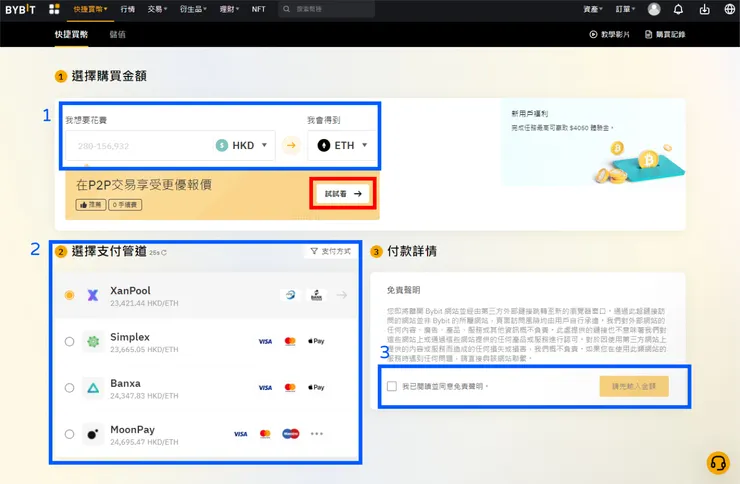
Task: Check the disclaimer agreement checkbox
Action: click(392, 386)
